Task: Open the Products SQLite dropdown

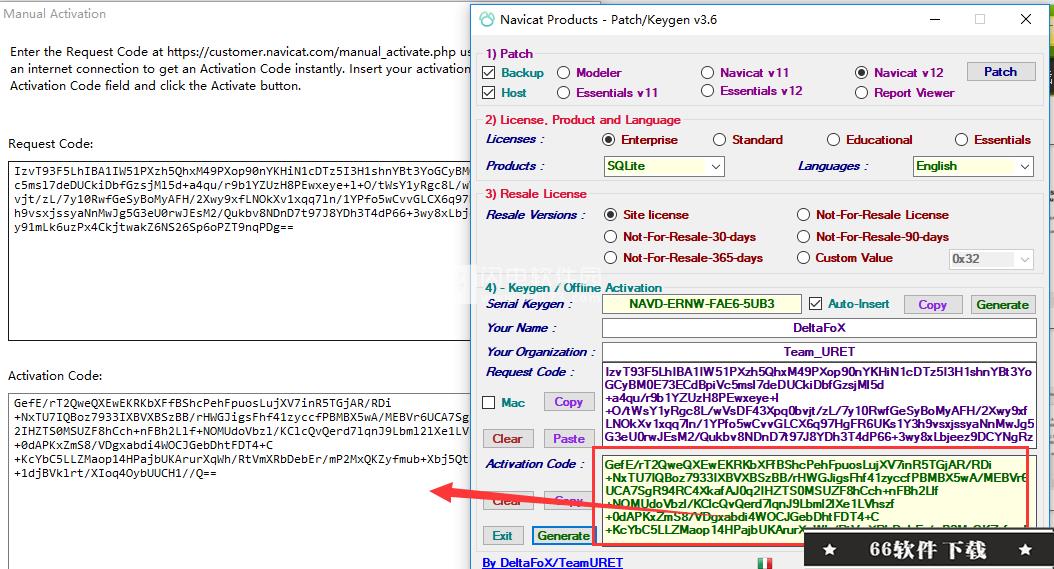Action: coord(663,166)
